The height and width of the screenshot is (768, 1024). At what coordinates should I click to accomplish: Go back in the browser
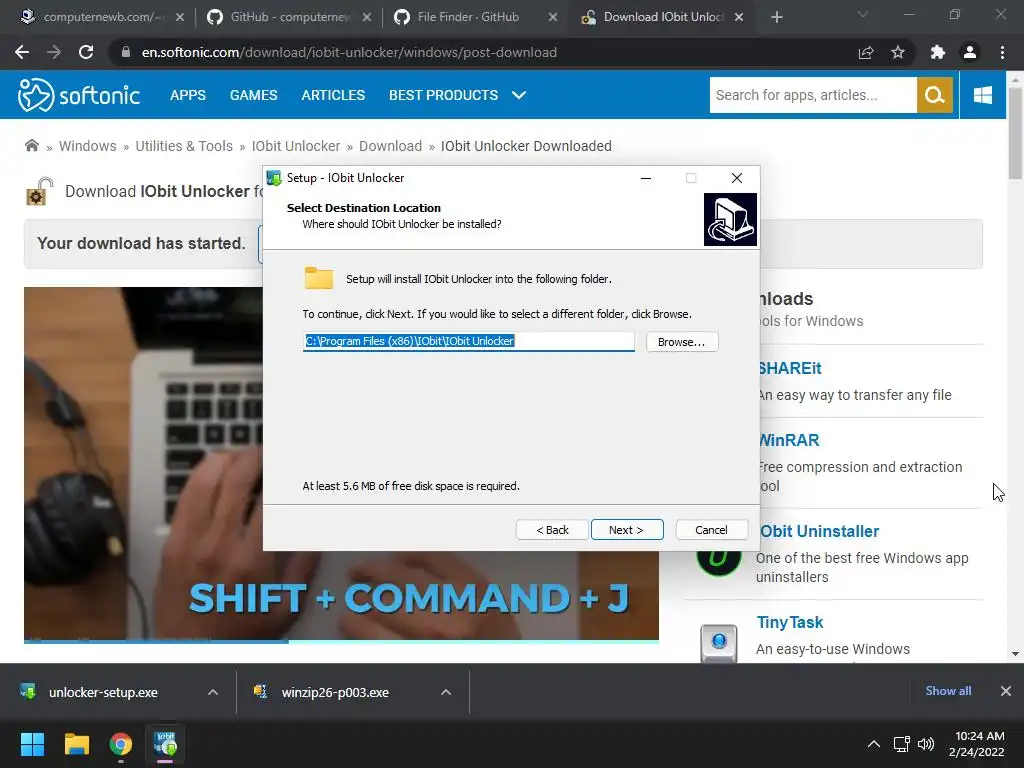click(x=22, y=52)
